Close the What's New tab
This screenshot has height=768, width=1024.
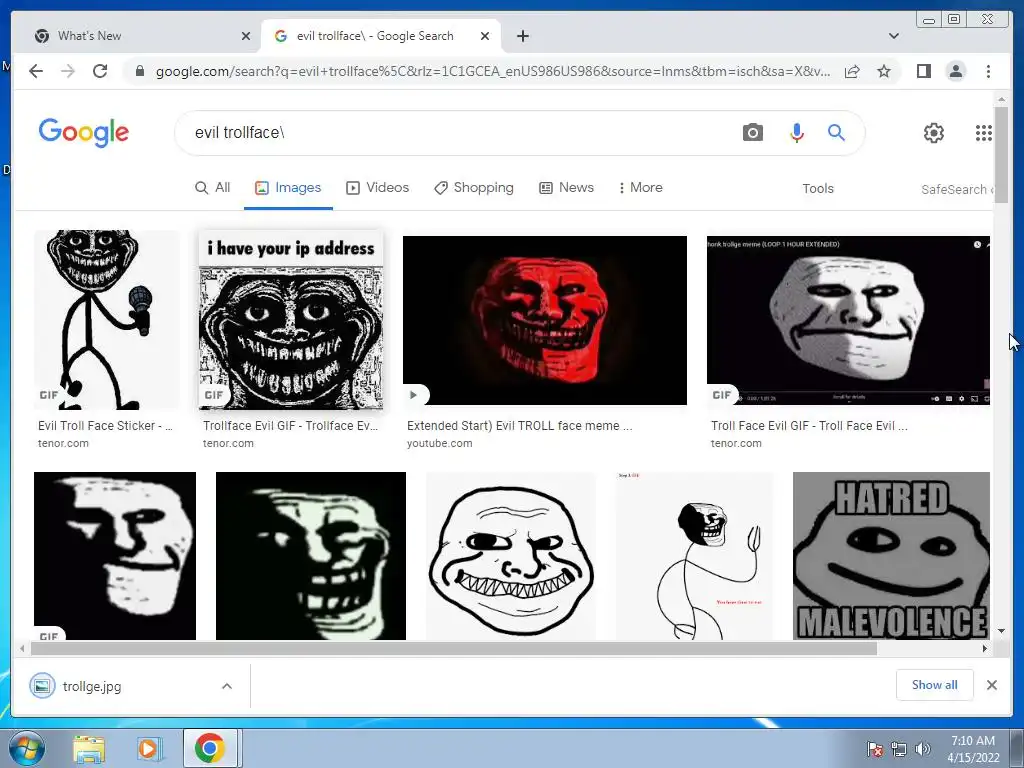tap(246, 36)
